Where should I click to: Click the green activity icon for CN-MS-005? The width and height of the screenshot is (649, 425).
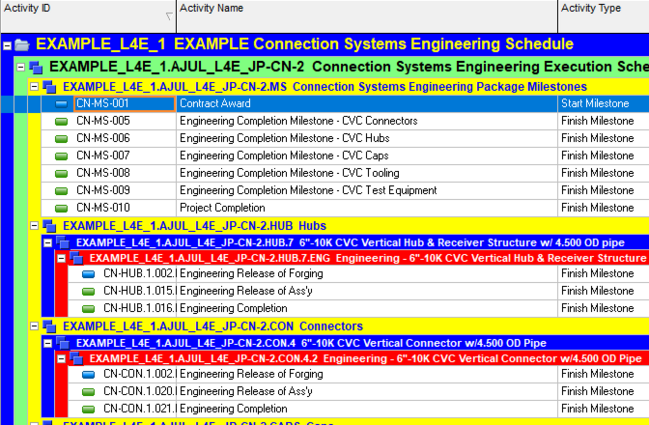[62, 121]
